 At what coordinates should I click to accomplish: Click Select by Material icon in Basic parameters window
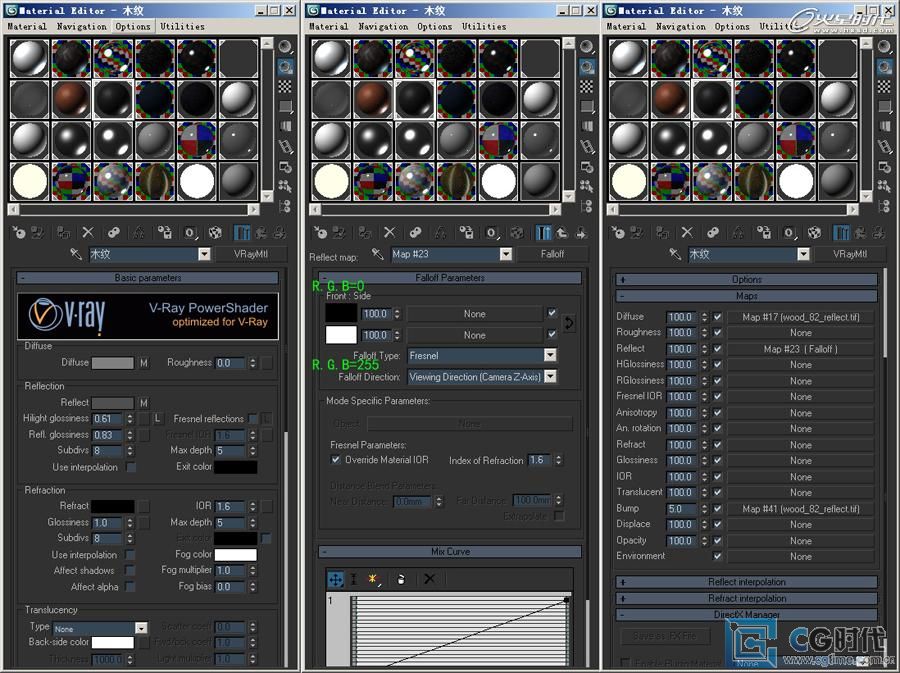pos(285,186)
